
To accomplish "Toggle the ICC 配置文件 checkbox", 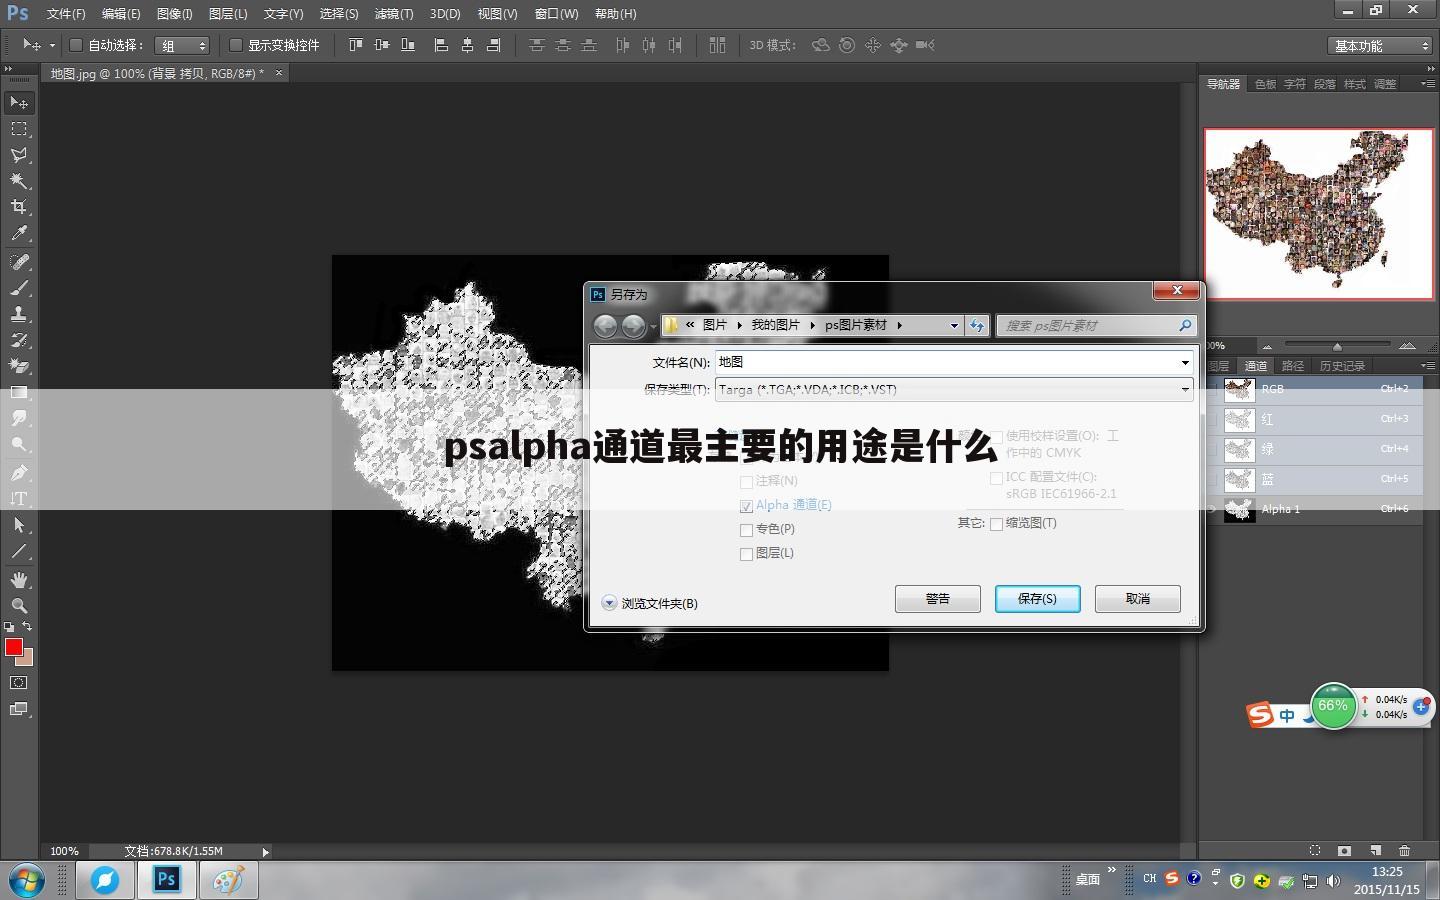I will click(x=996, y=478).
